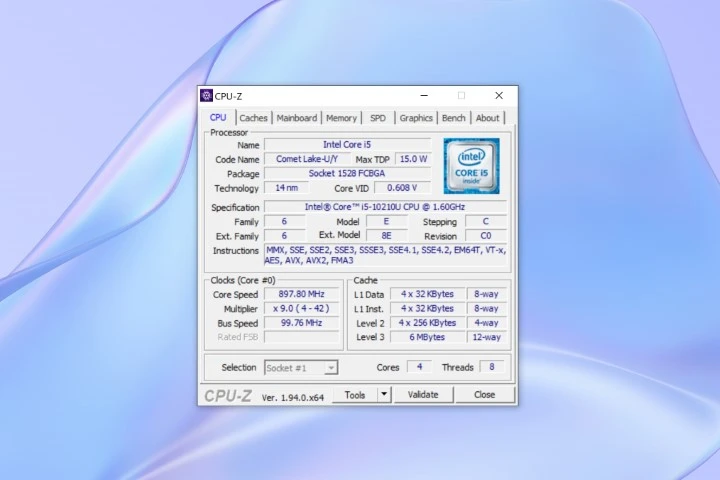Screen dimensions: 720x480
Task: Click the Tools button
Action: click(355, 394)
